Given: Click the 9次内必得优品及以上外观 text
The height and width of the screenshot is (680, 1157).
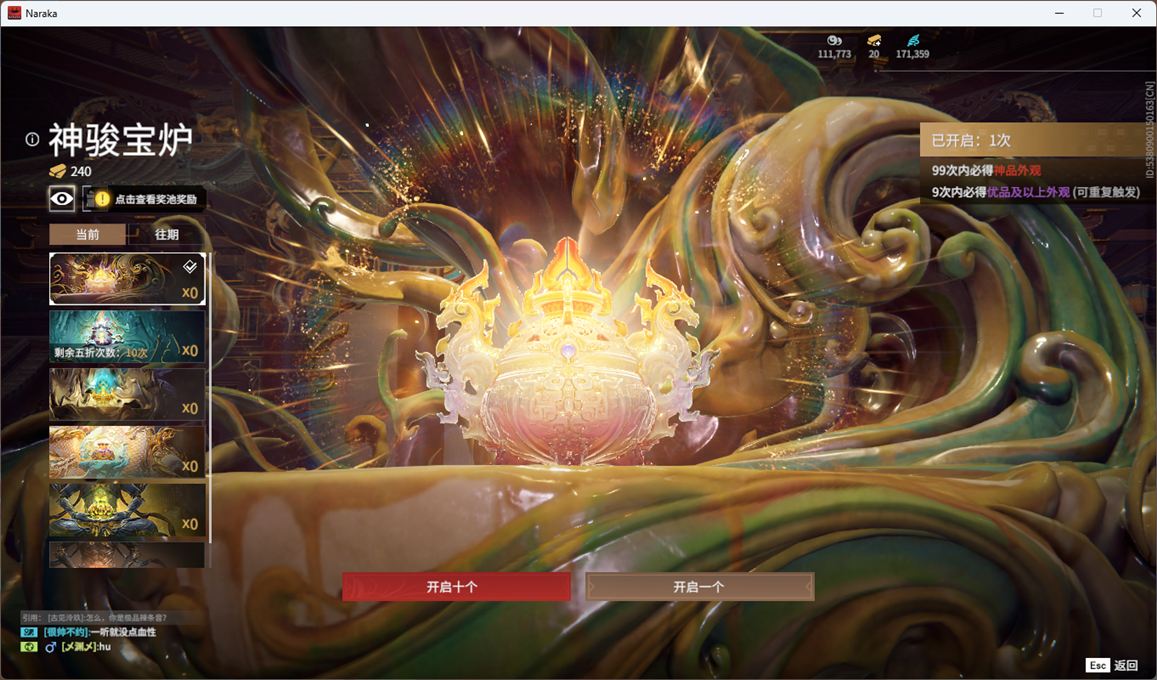Looking at the screenshot, I should pyautogui.click(x=1001, y=192).
